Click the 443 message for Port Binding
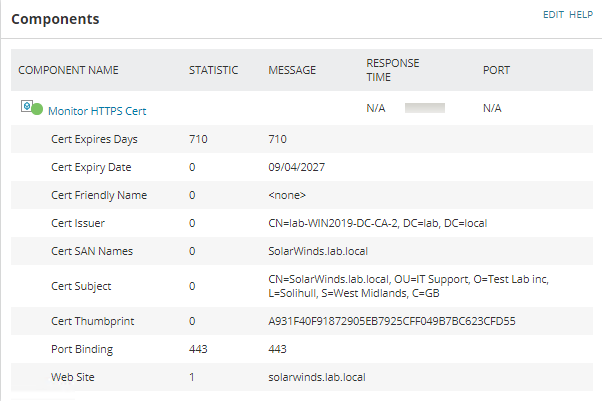Viewport: 602px width, 401px height. (278, 349)
